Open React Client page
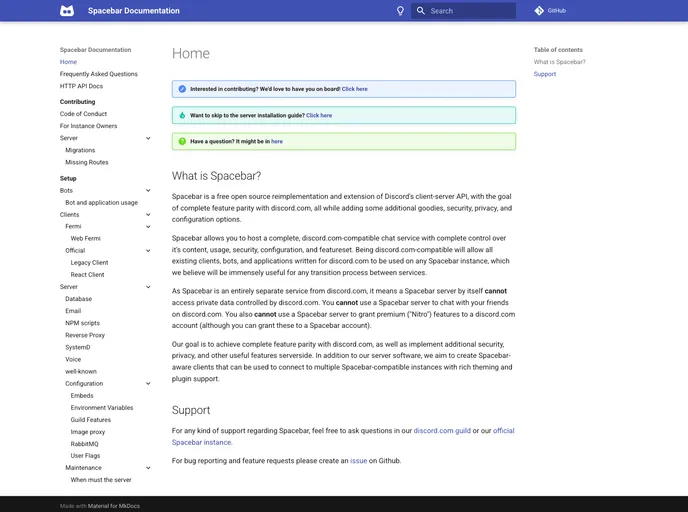 click(x=87, y=275)
